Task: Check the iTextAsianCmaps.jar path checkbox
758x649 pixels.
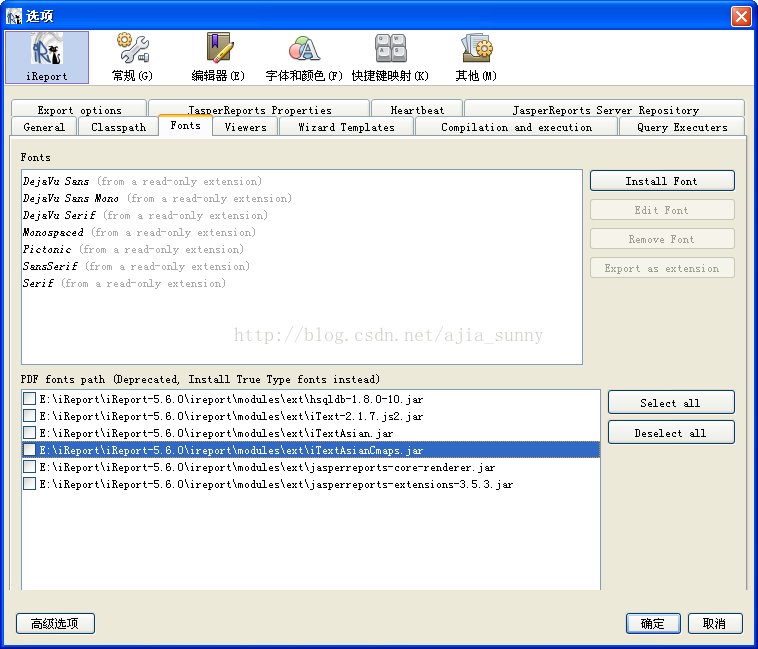Action: 29,449
